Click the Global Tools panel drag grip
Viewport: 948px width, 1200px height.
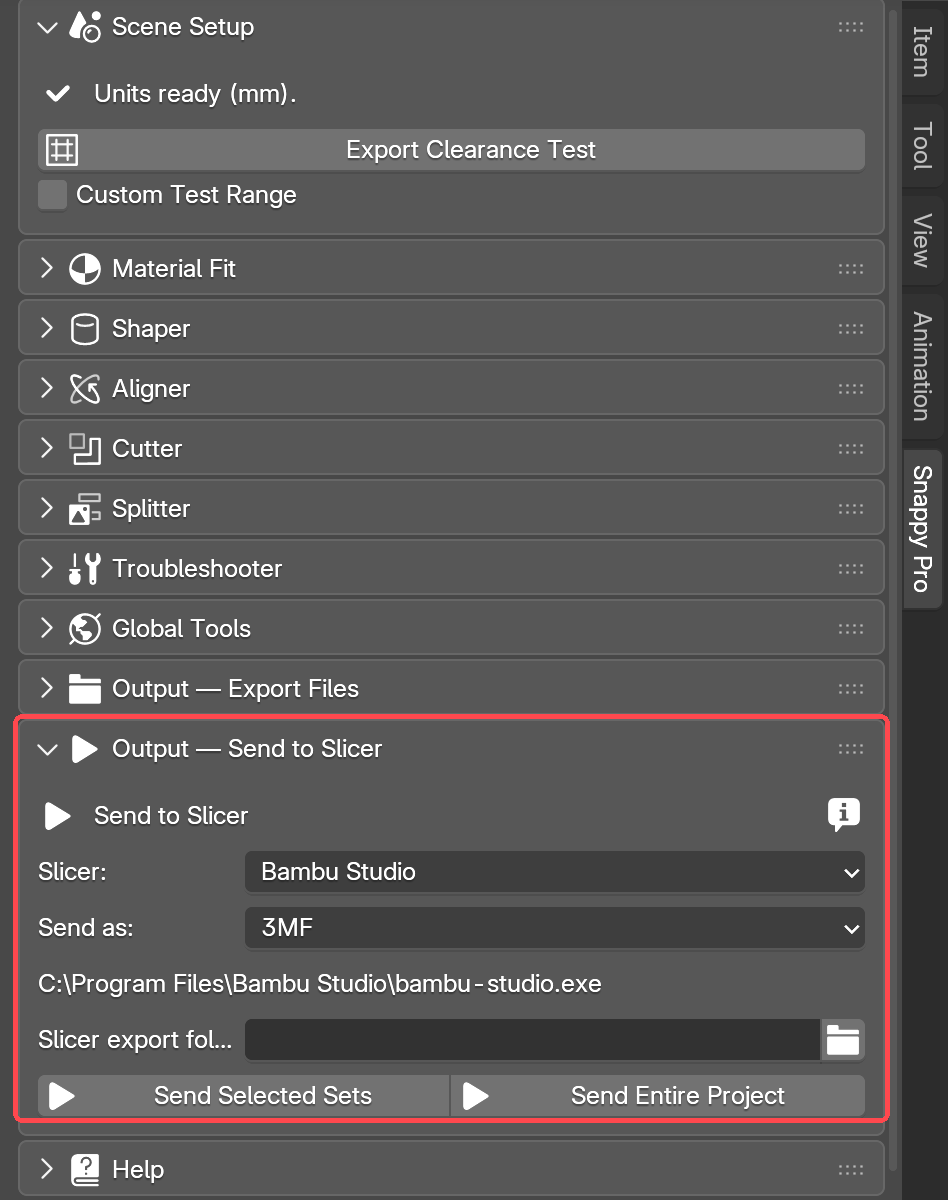point(851,629)
